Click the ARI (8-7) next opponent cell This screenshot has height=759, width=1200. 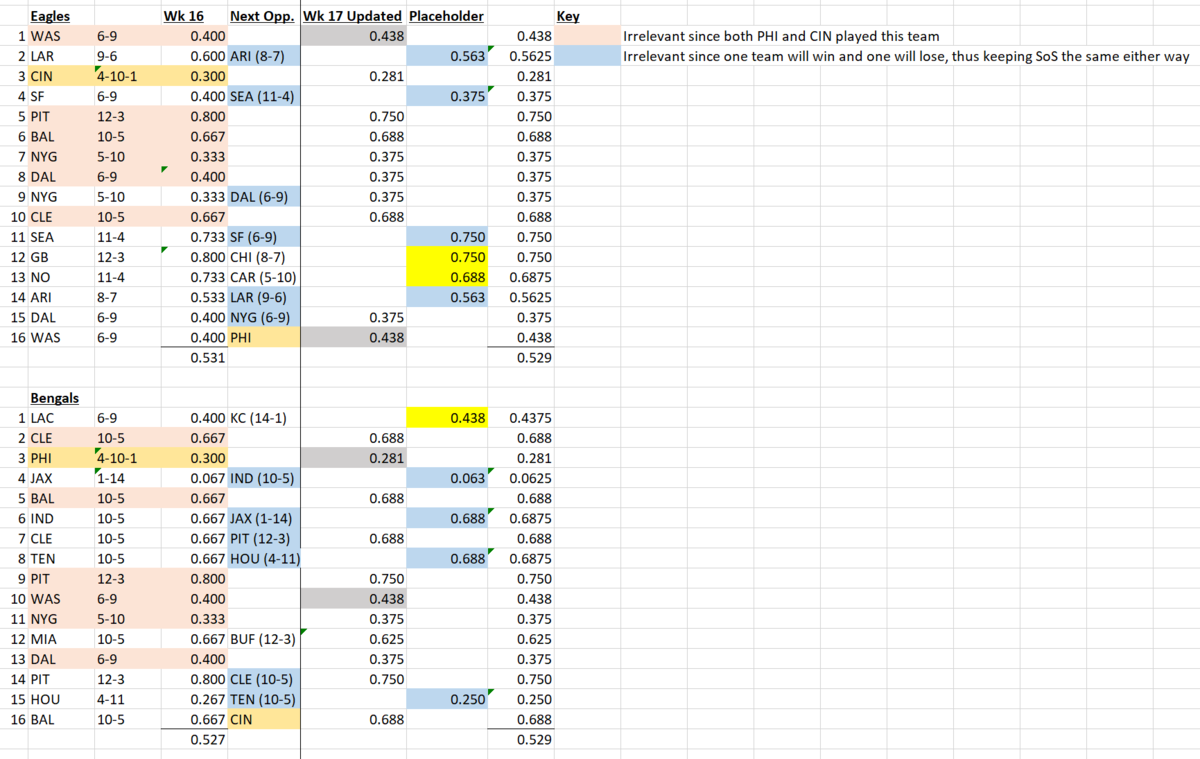pos(264,56)
